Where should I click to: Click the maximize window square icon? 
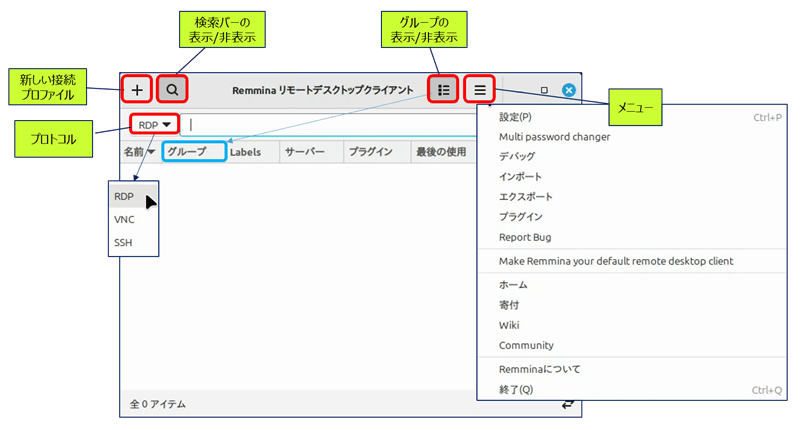click(544, 90)
